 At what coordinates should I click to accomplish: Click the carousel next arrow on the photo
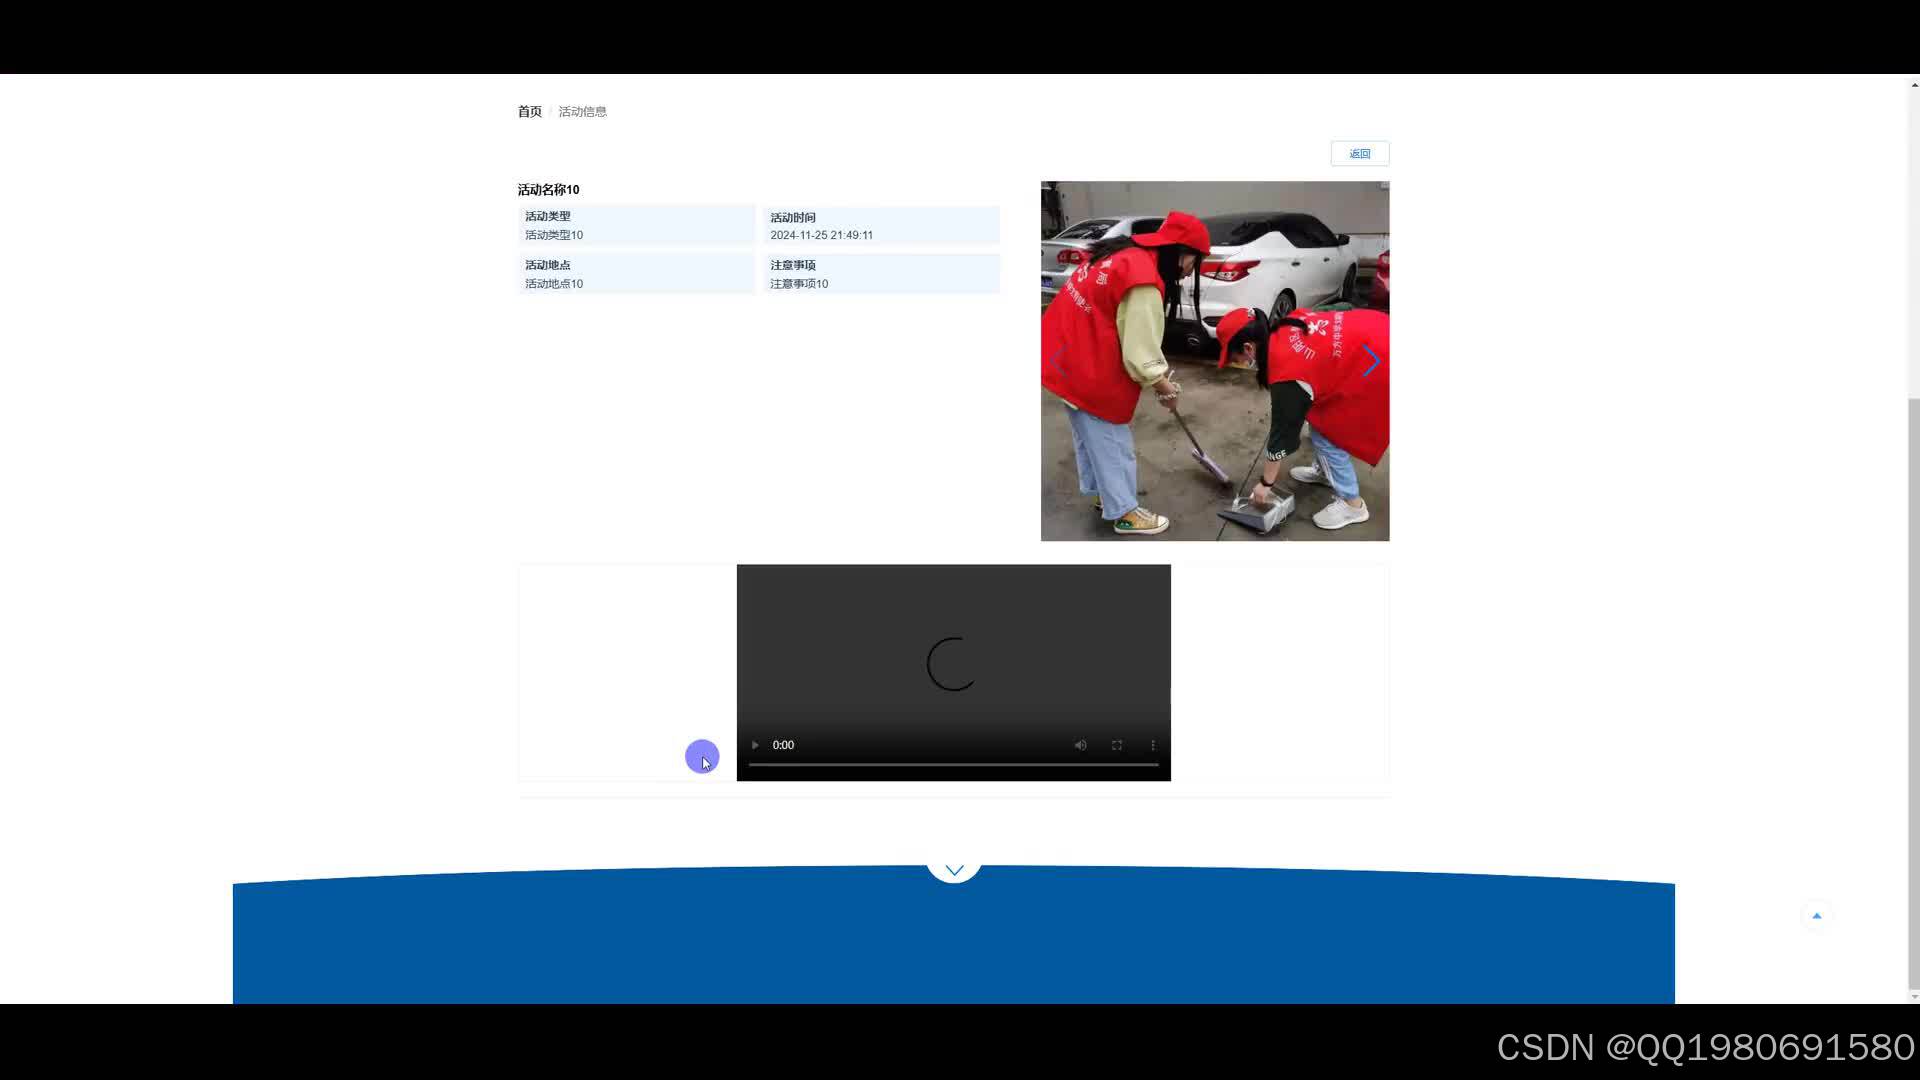tap(1370, 361)
